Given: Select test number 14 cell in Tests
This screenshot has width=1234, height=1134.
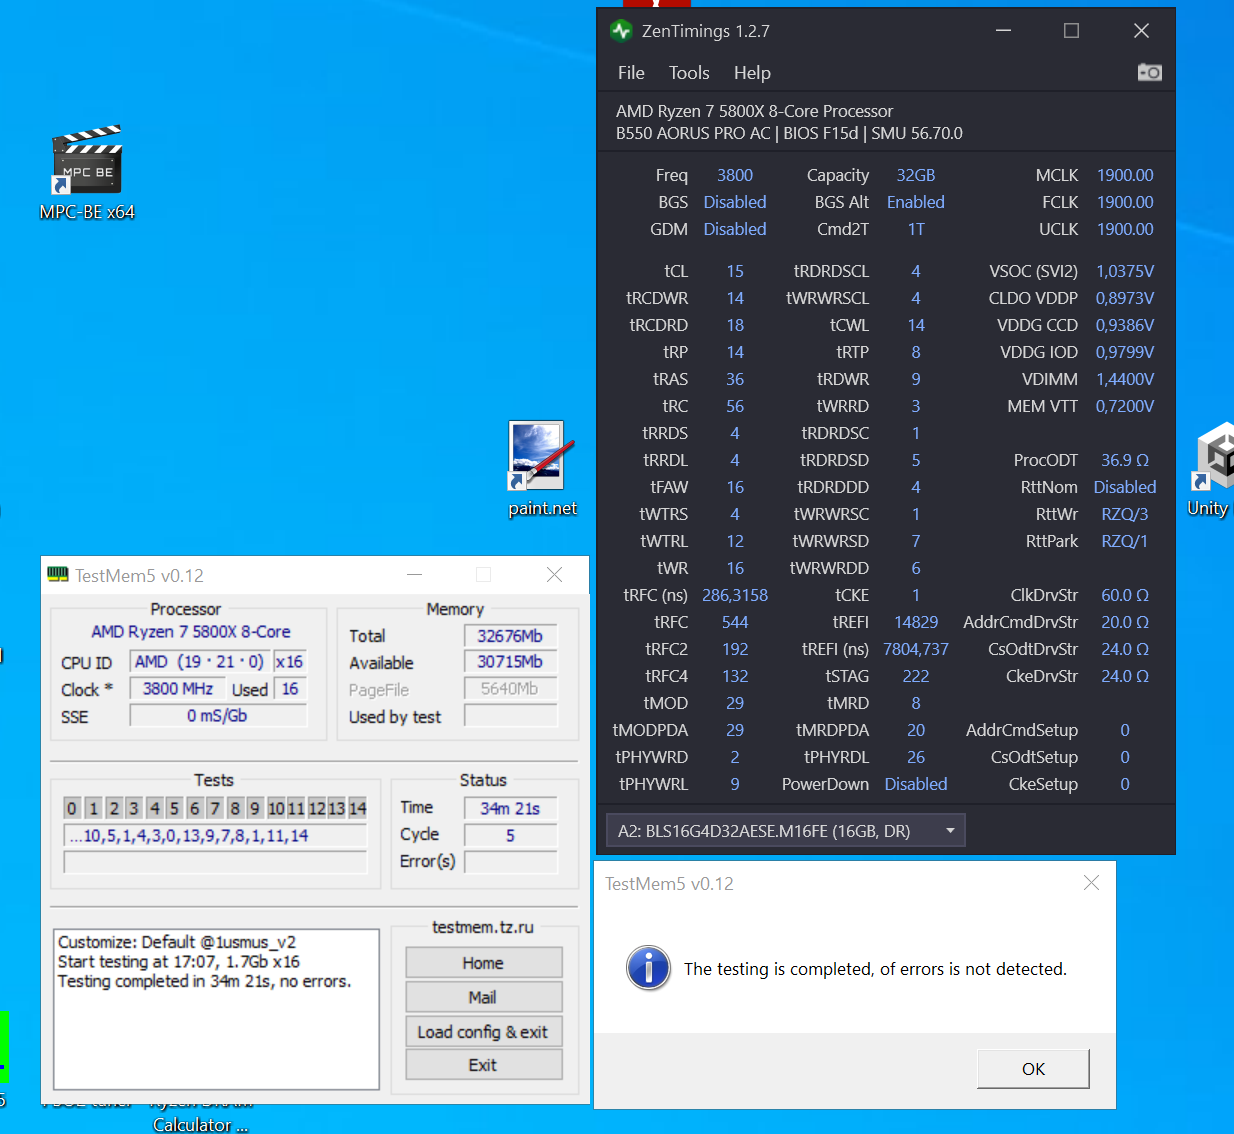Looking at the screenshot, I should (x=357, y=808).
